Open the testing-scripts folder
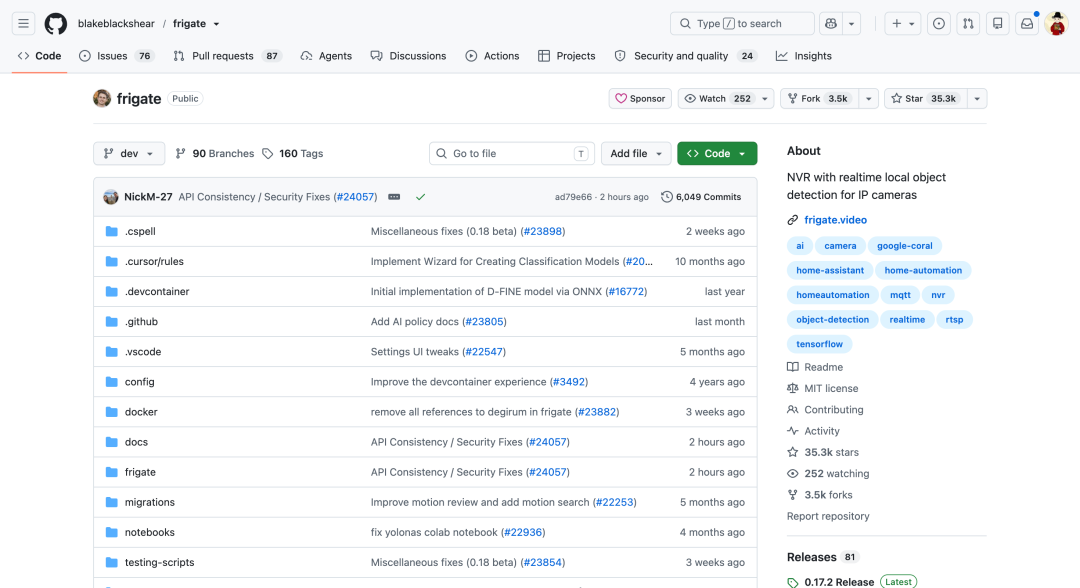1080x588 pixels. 159,563
